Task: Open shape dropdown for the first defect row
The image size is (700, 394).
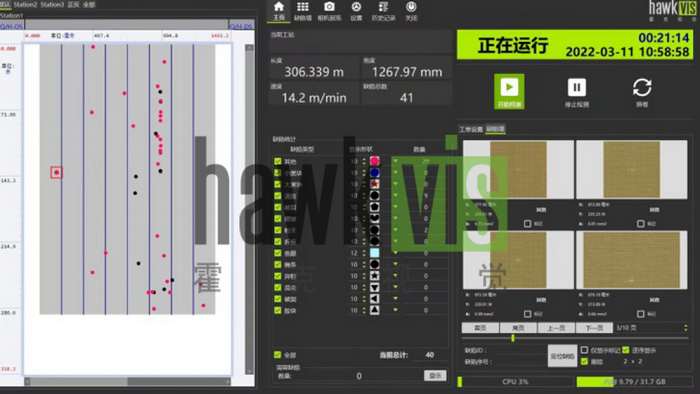Action: click(x=395, y=161)
